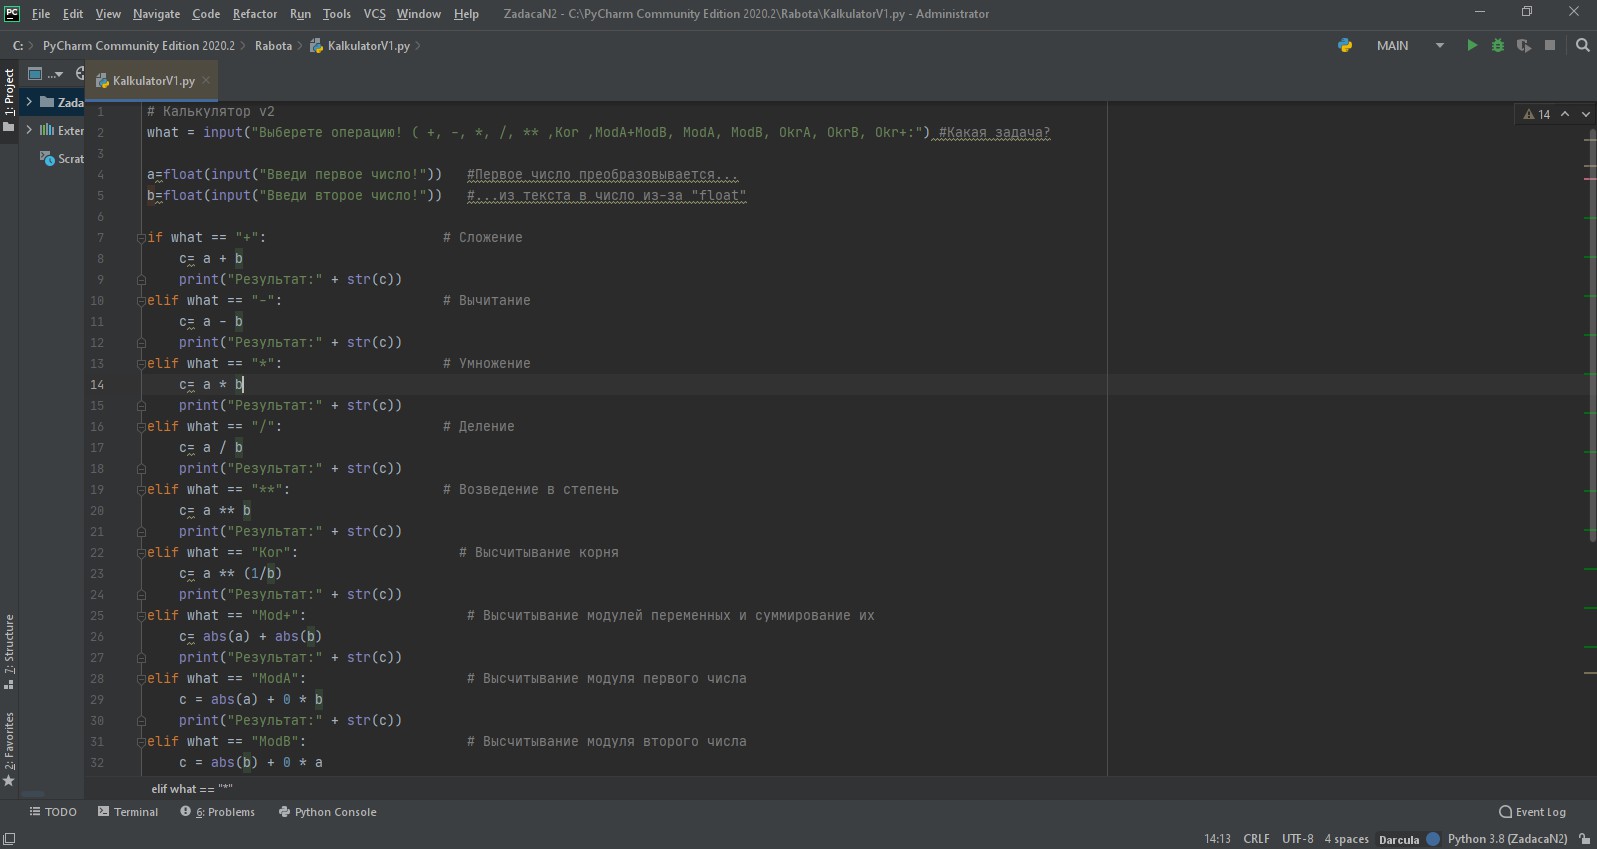The width and height of the screenshot is (1597, 849).
Task: Toggle the 1: Project side panel
Action: [x=9, y=99]
